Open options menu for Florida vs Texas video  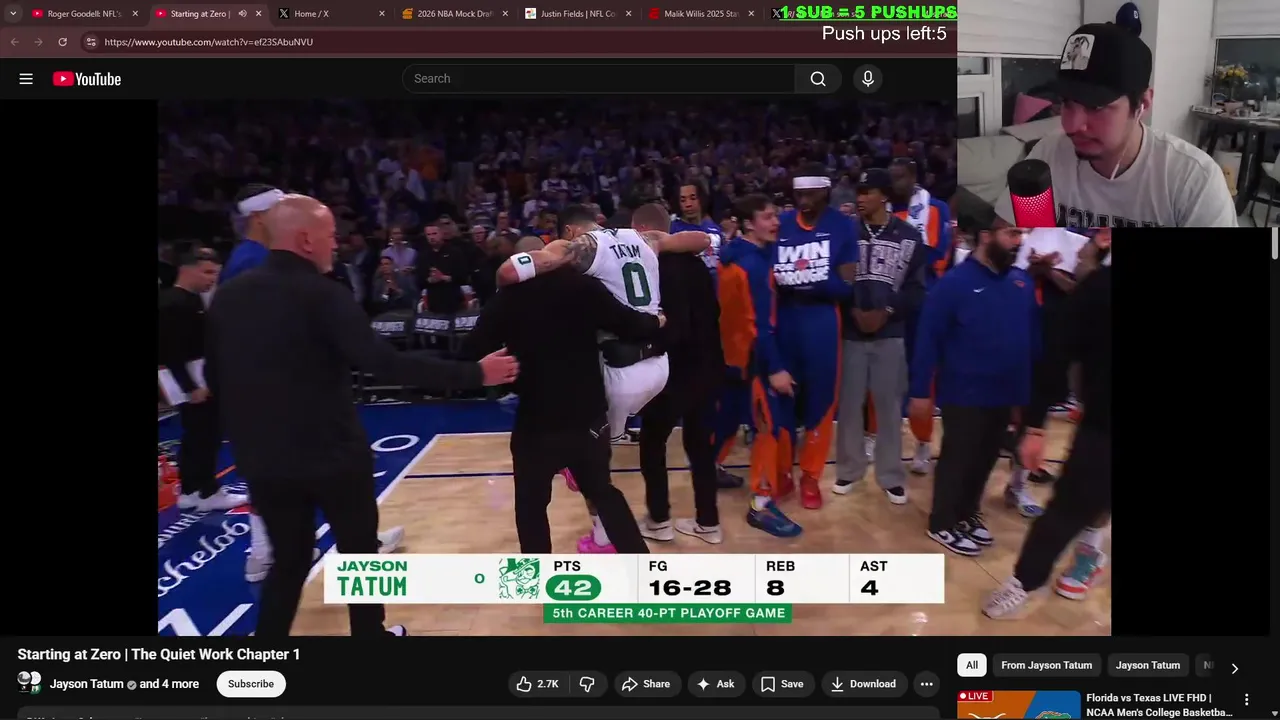(1246, 700)
